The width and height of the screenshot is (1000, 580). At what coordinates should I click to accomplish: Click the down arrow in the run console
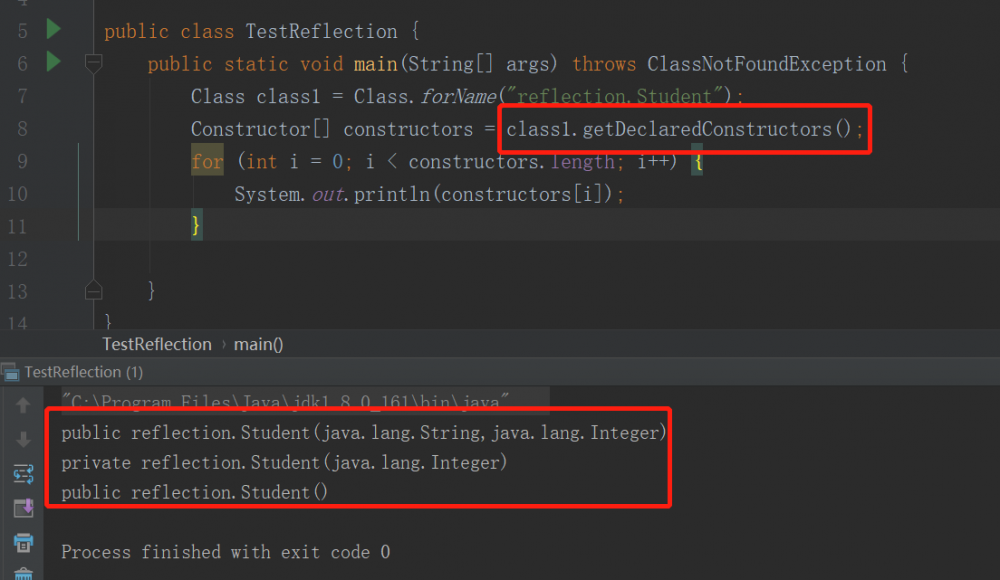coord(23,439)
